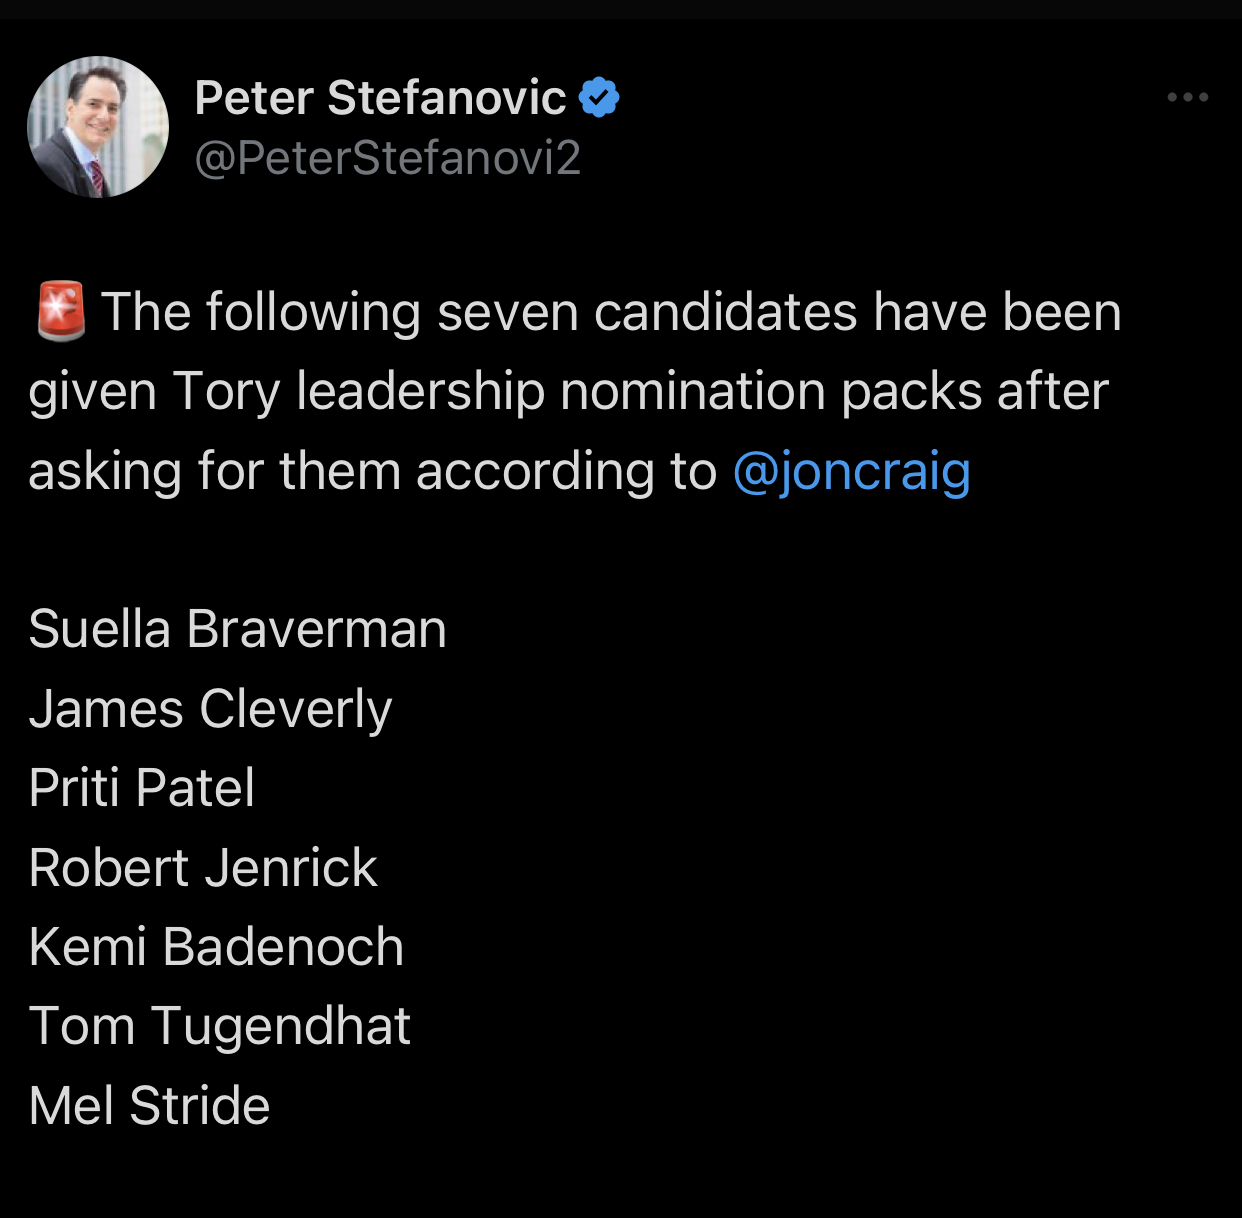Click the word "leadership" in the tweet

point(420,391)
